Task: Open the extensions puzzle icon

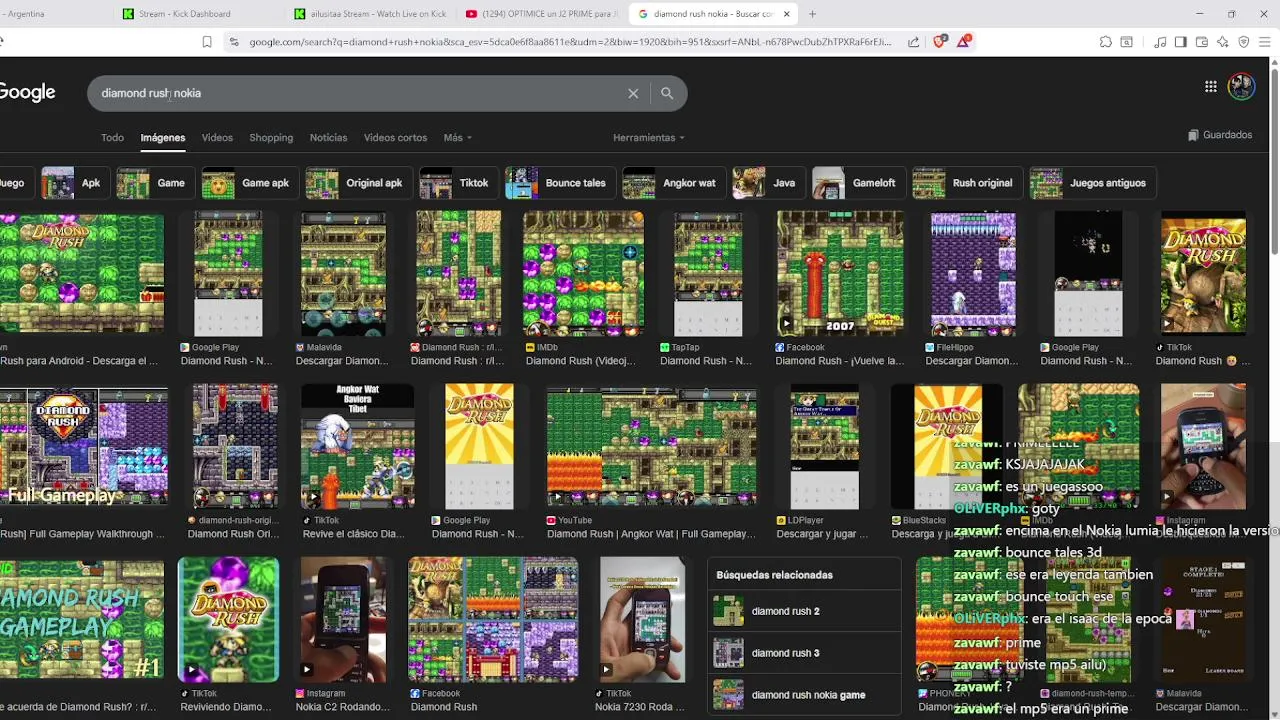Action: [1105, 42]
